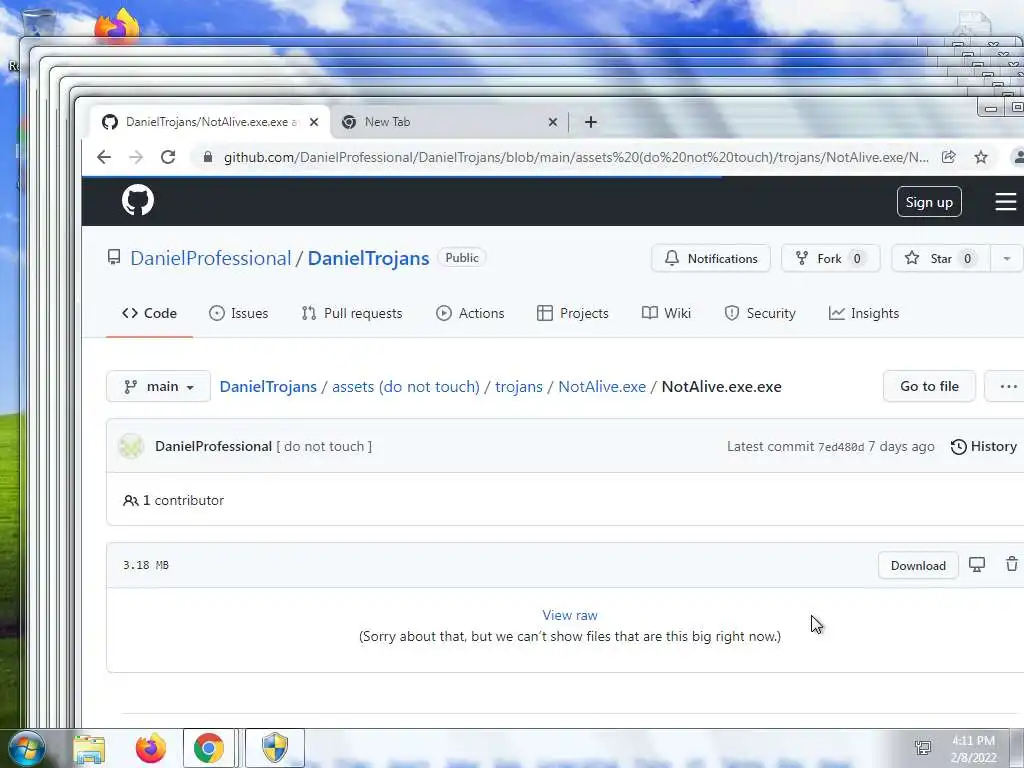Screen dimensions: 1024x768
Task: Click the share page icon in address bar
Action: [x=949, y=157]
